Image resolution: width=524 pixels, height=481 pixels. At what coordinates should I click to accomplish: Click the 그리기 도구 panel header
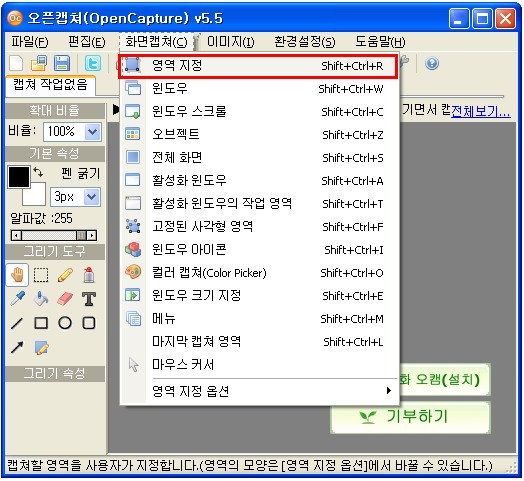point(55,252)
